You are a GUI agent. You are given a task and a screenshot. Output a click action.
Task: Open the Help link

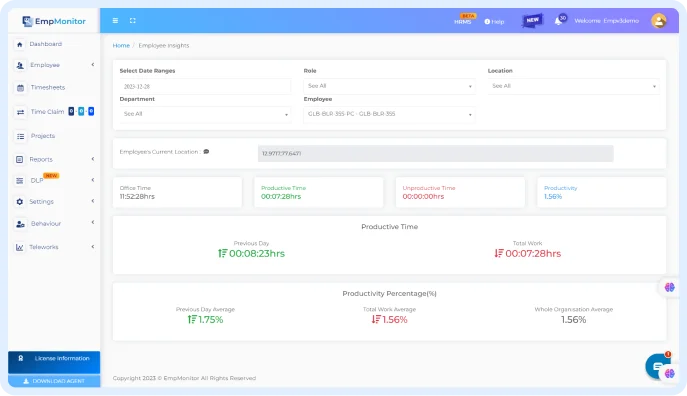point(494,21)
